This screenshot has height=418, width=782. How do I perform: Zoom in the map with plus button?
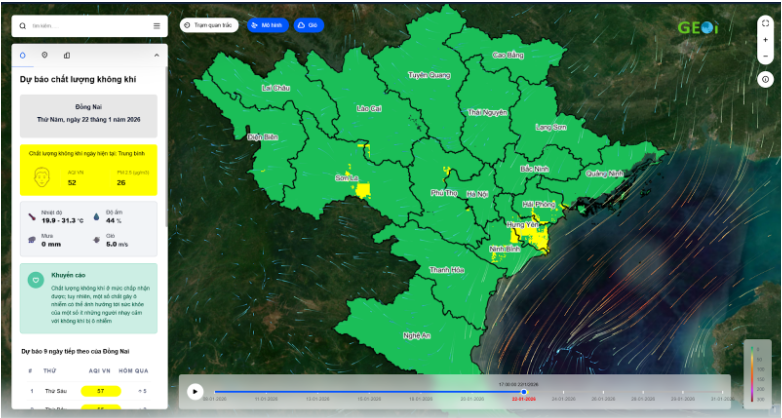click(x=765, y=40)
